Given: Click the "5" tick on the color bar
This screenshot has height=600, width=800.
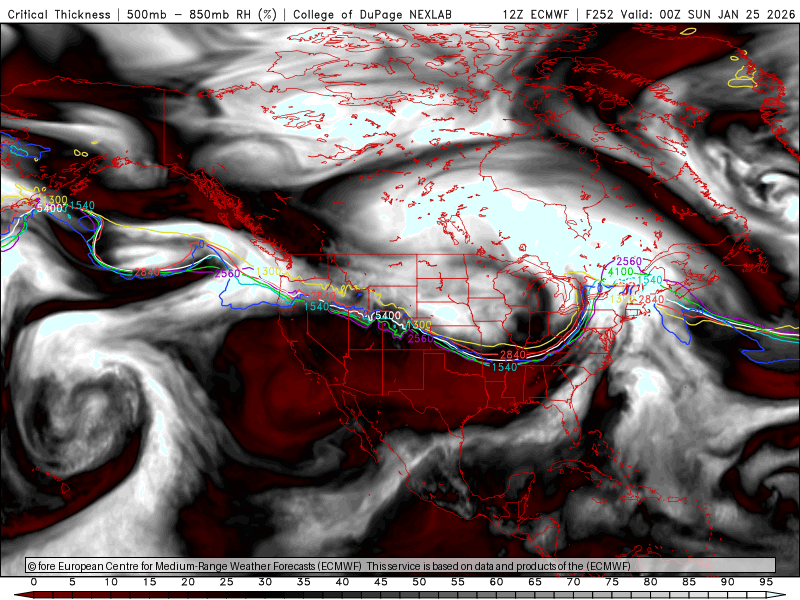Looking at the screenshot, I should coord(72,582).
